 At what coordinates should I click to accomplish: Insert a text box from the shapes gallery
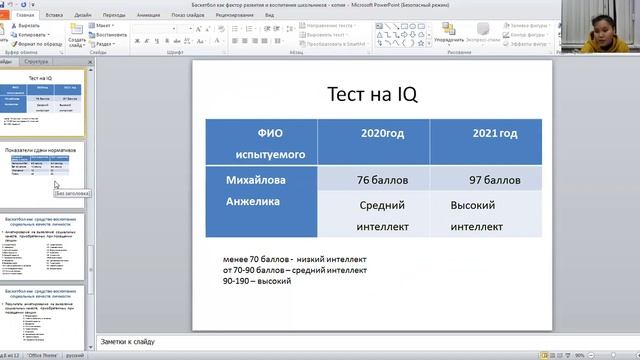click(380, 27)
